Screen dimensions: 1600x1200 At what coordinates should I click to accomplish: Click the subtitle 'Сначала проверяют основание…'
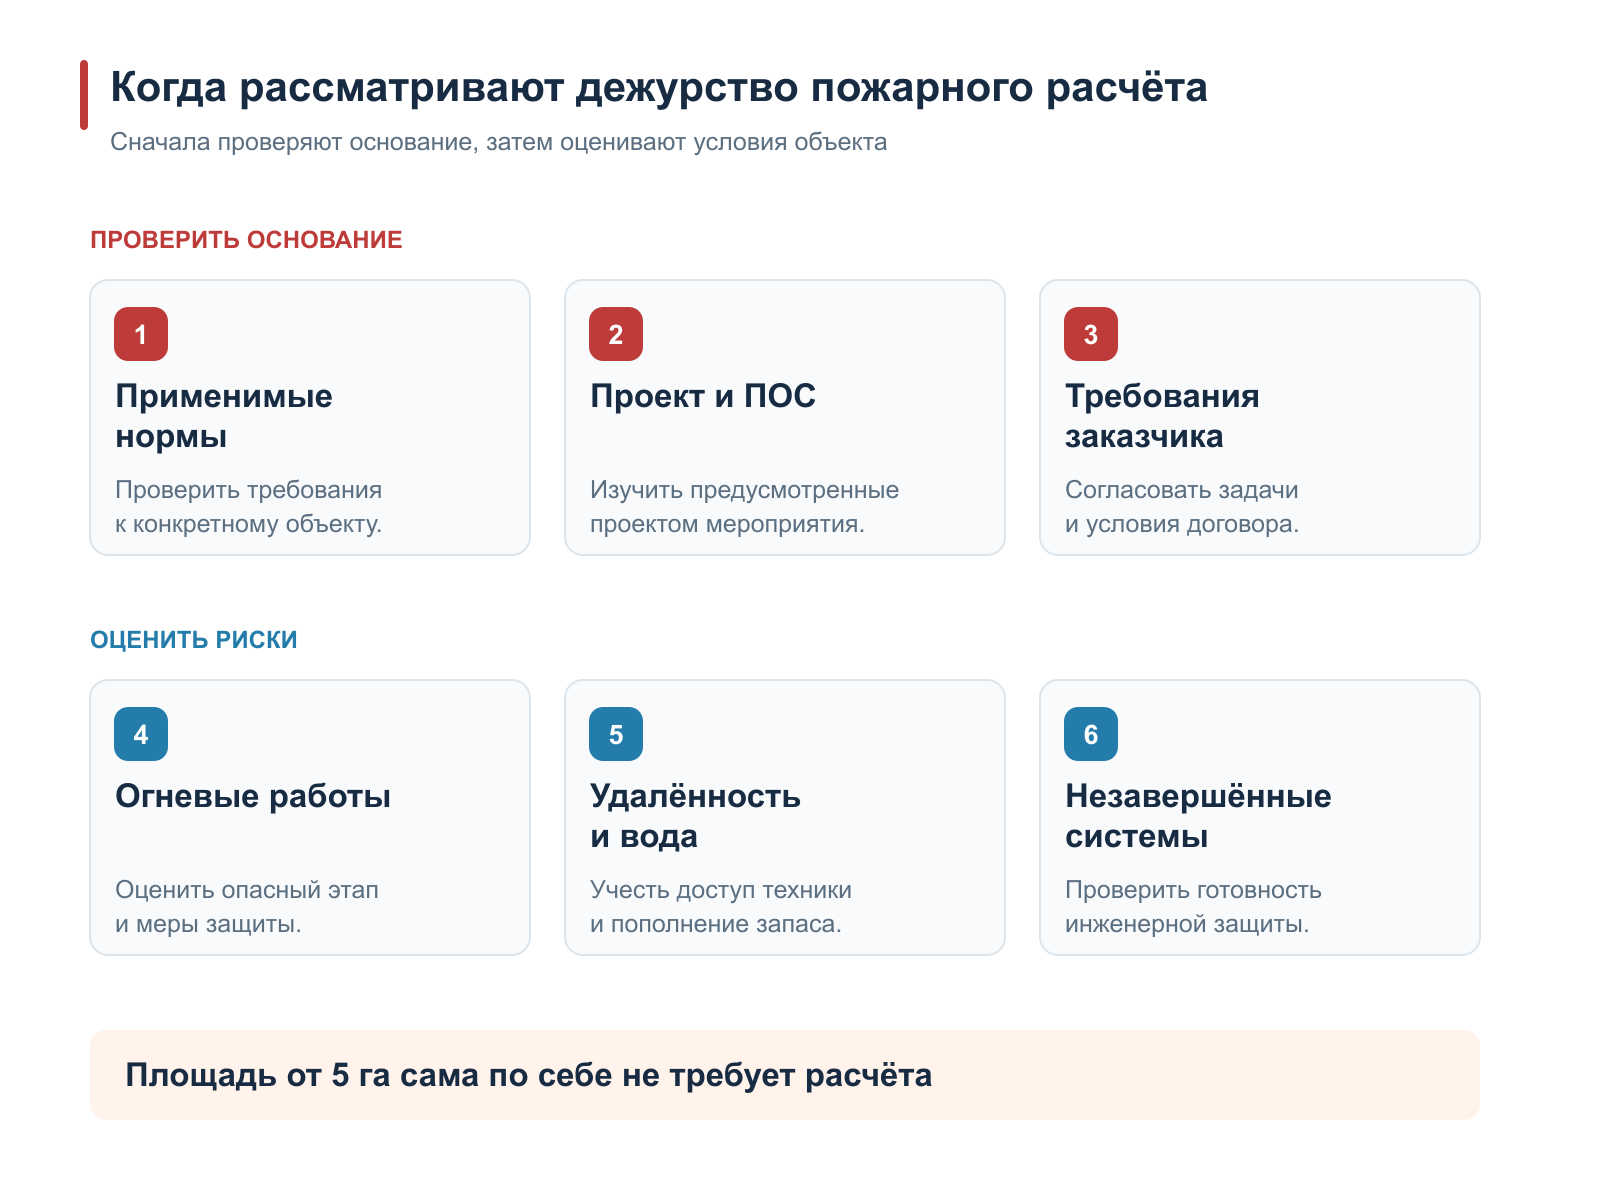pos(499,142)
